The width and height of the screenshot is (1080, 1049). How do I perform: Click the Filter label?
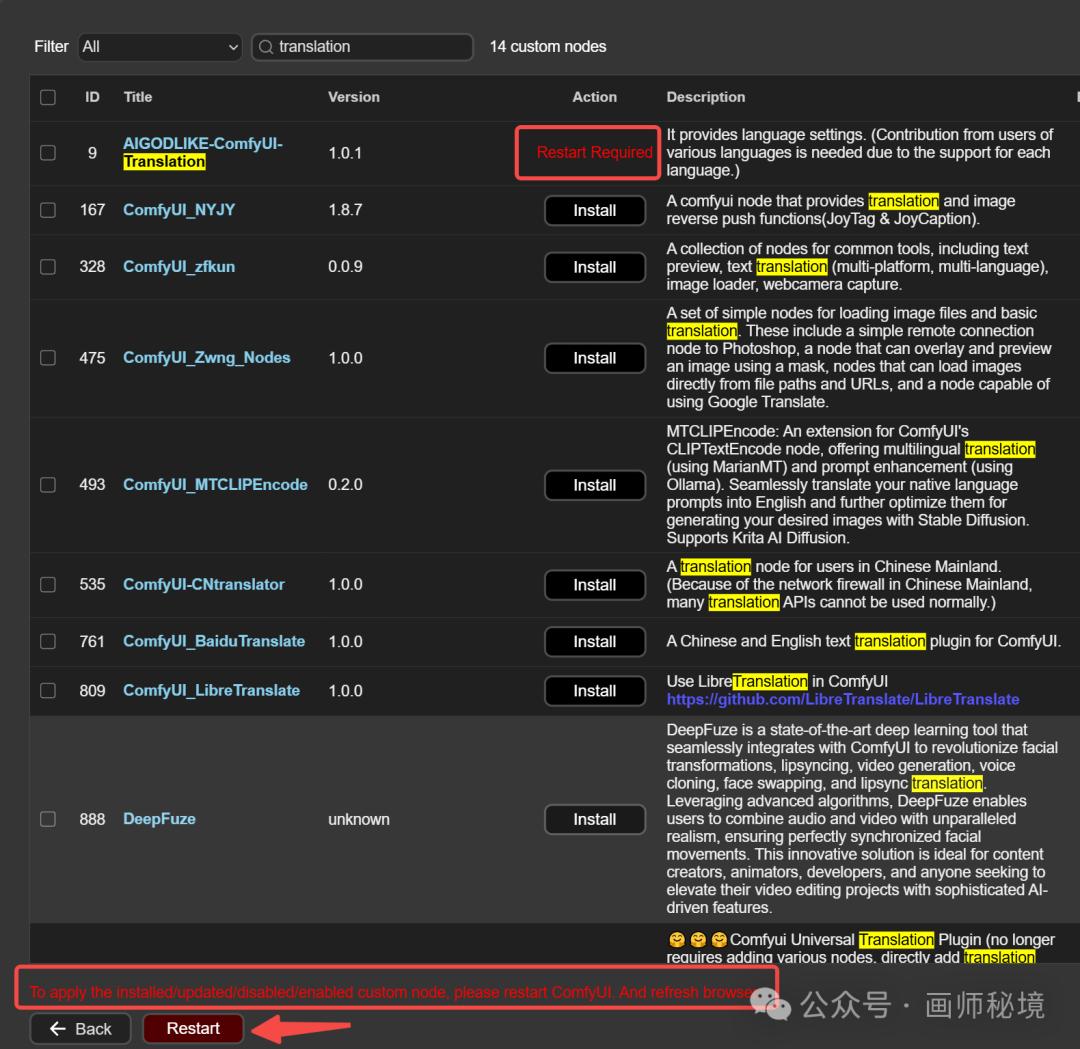pos(51,47)
